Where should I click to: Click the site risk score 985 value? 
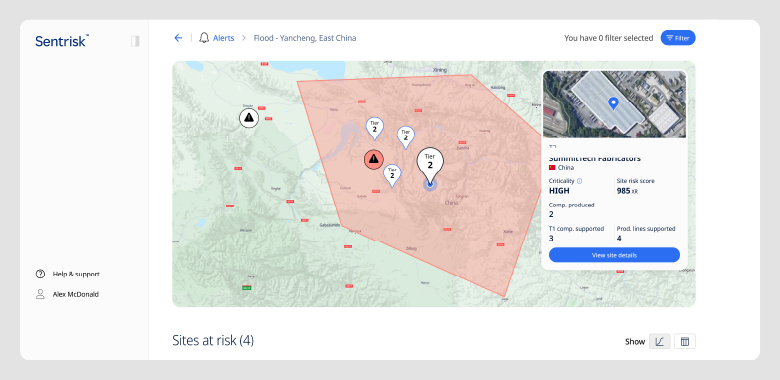(623, 190)
